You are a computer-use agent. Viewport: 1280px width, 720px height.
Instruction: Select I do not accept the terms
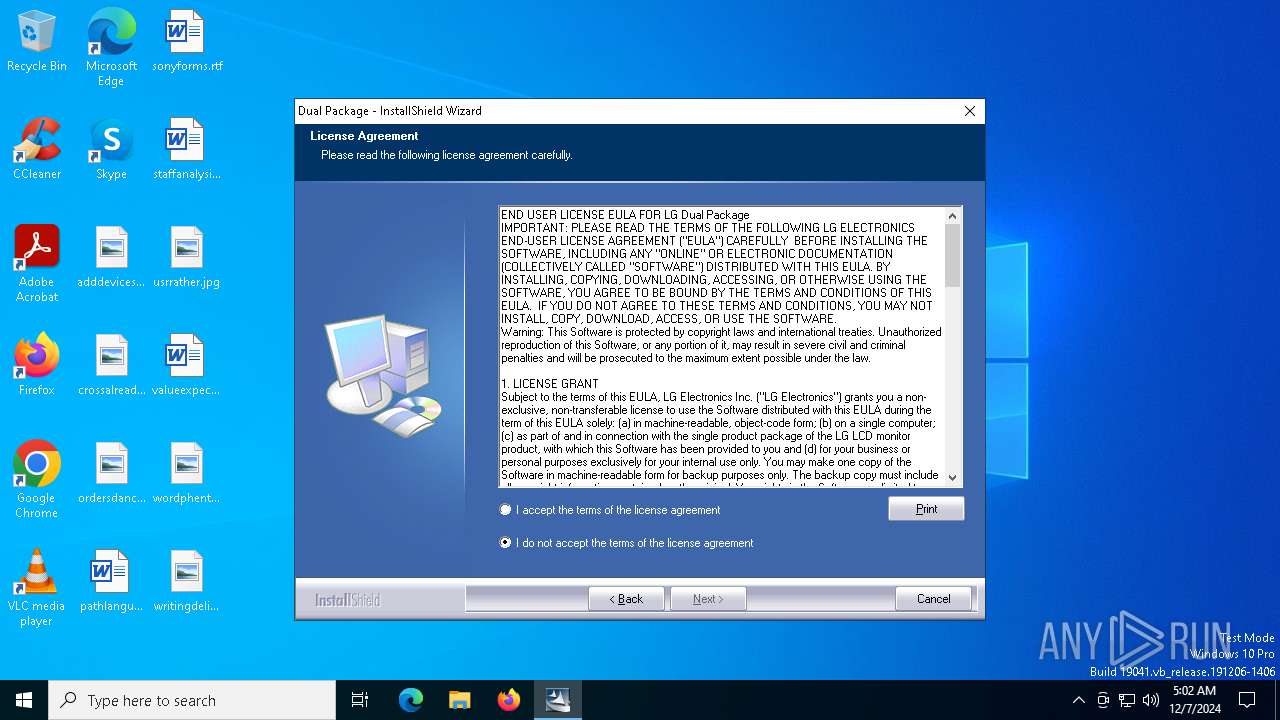627,543
